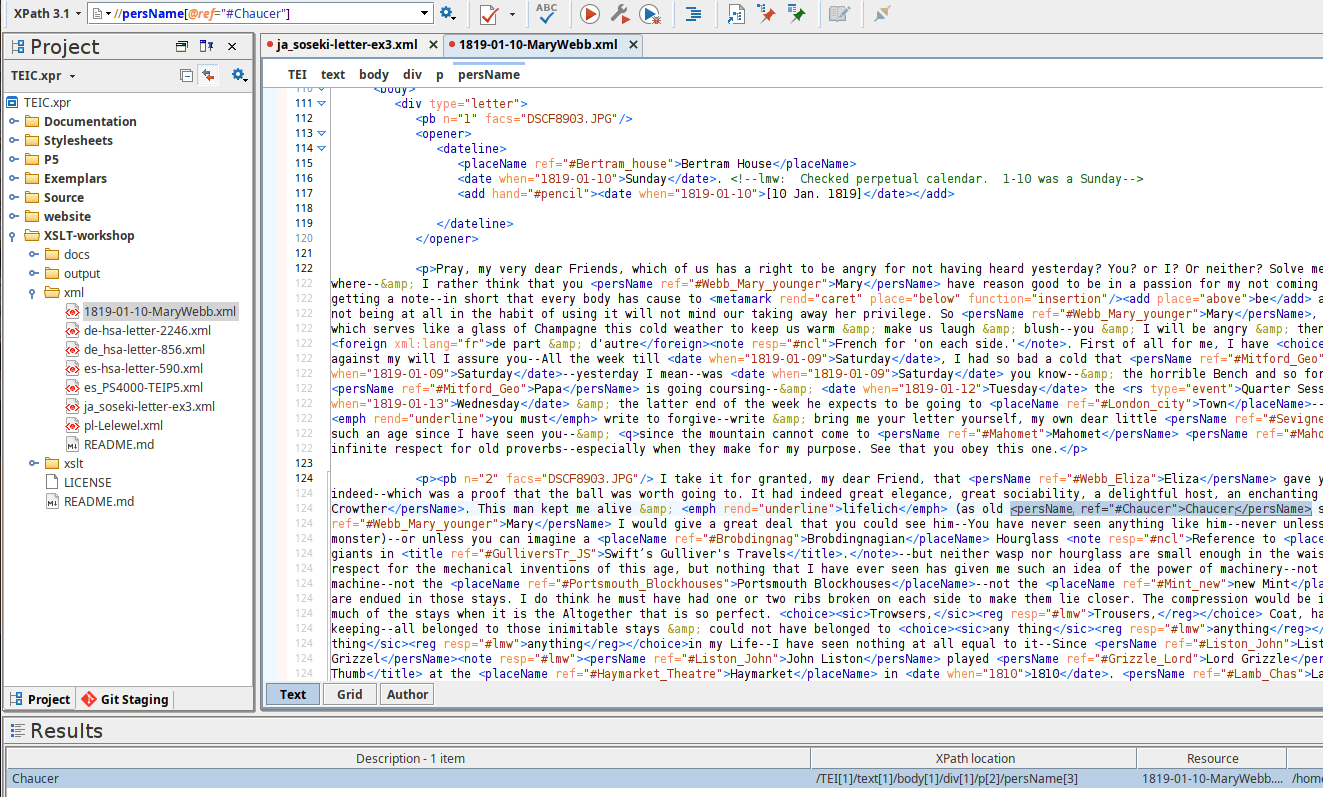Click the Validate document checkmark icon

489,14
